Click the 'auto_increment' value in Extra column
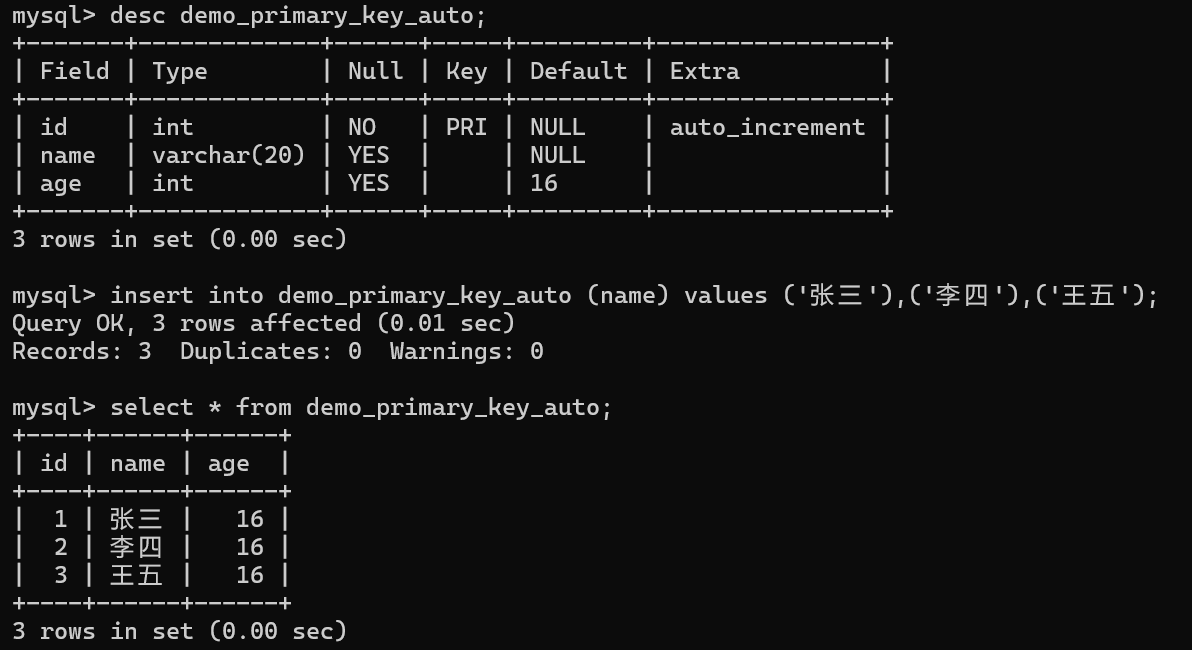 point(767,127)
